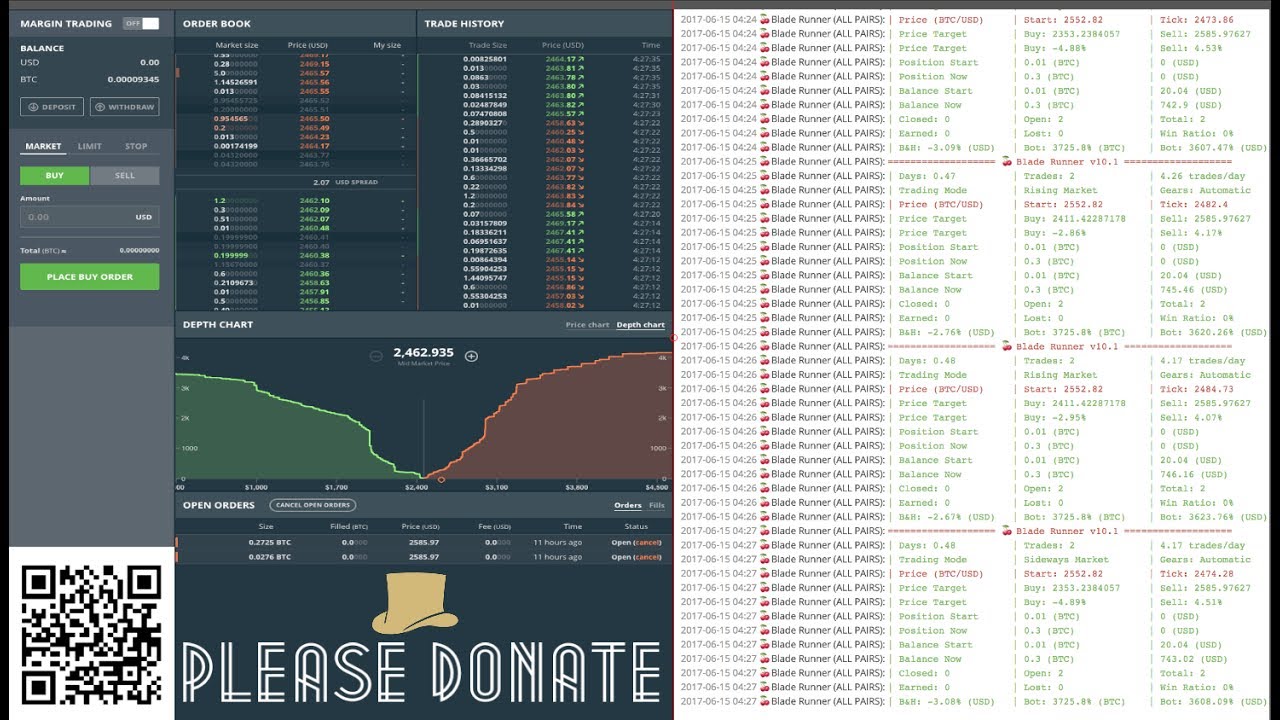This screenshot has height=720, width=1280.
Task: Click order book ask price 2469.15
Action: pyautogui.click(x=315, y=63)
